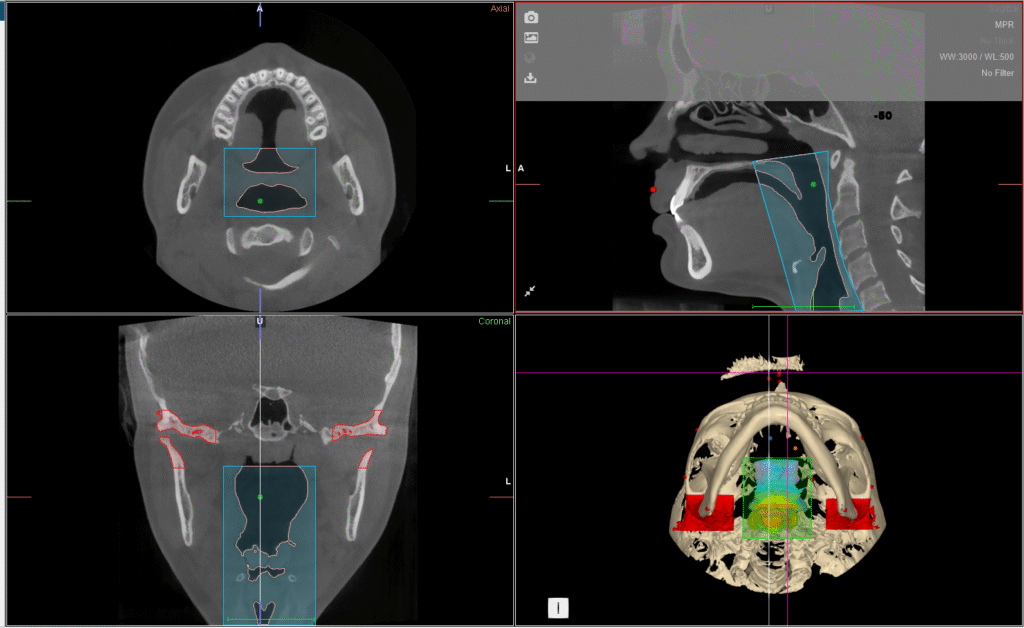Click the WW:3000 / WL:500 window level text

coord(976,57)
